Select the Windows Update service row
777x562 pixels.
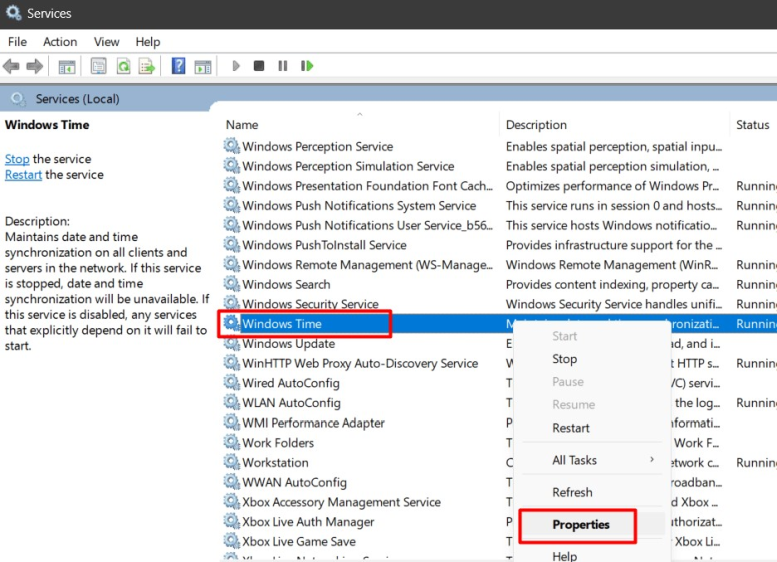[288, 344]
